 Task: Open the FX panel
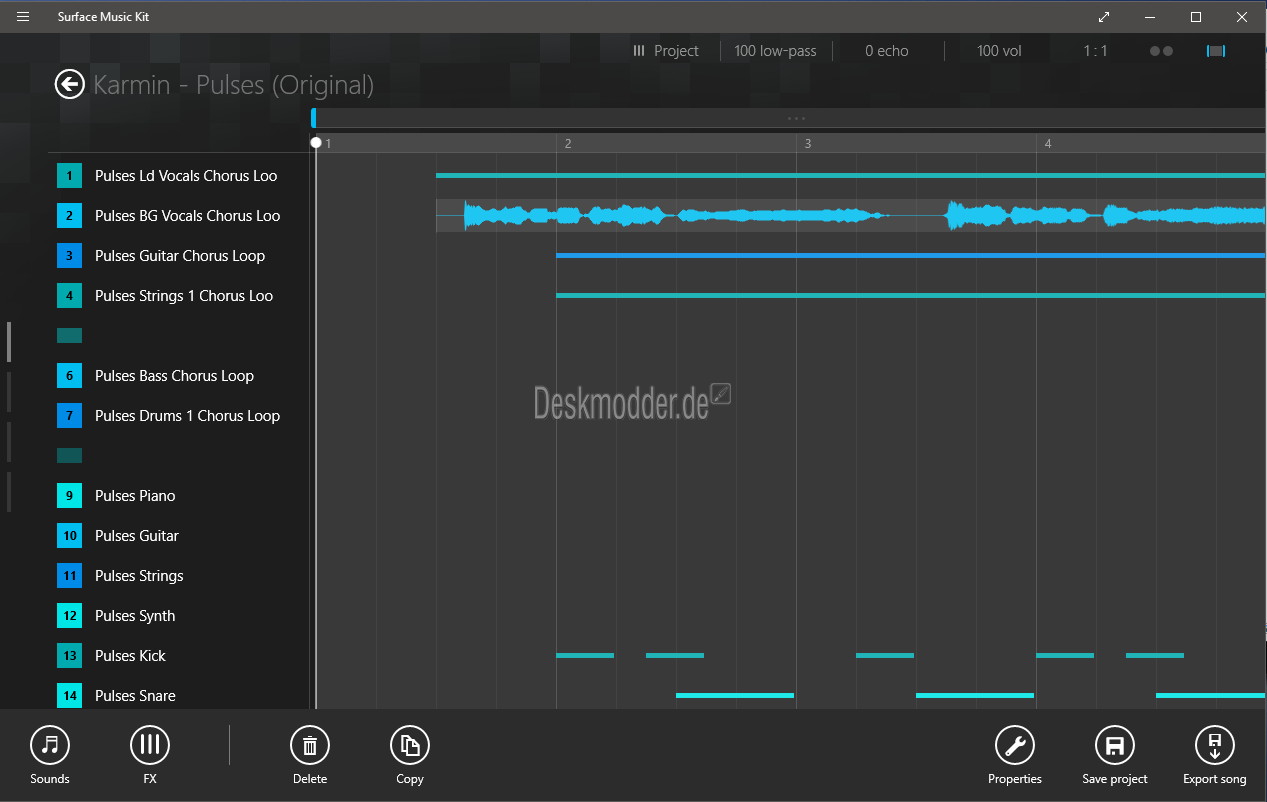(x=150, y=755)
